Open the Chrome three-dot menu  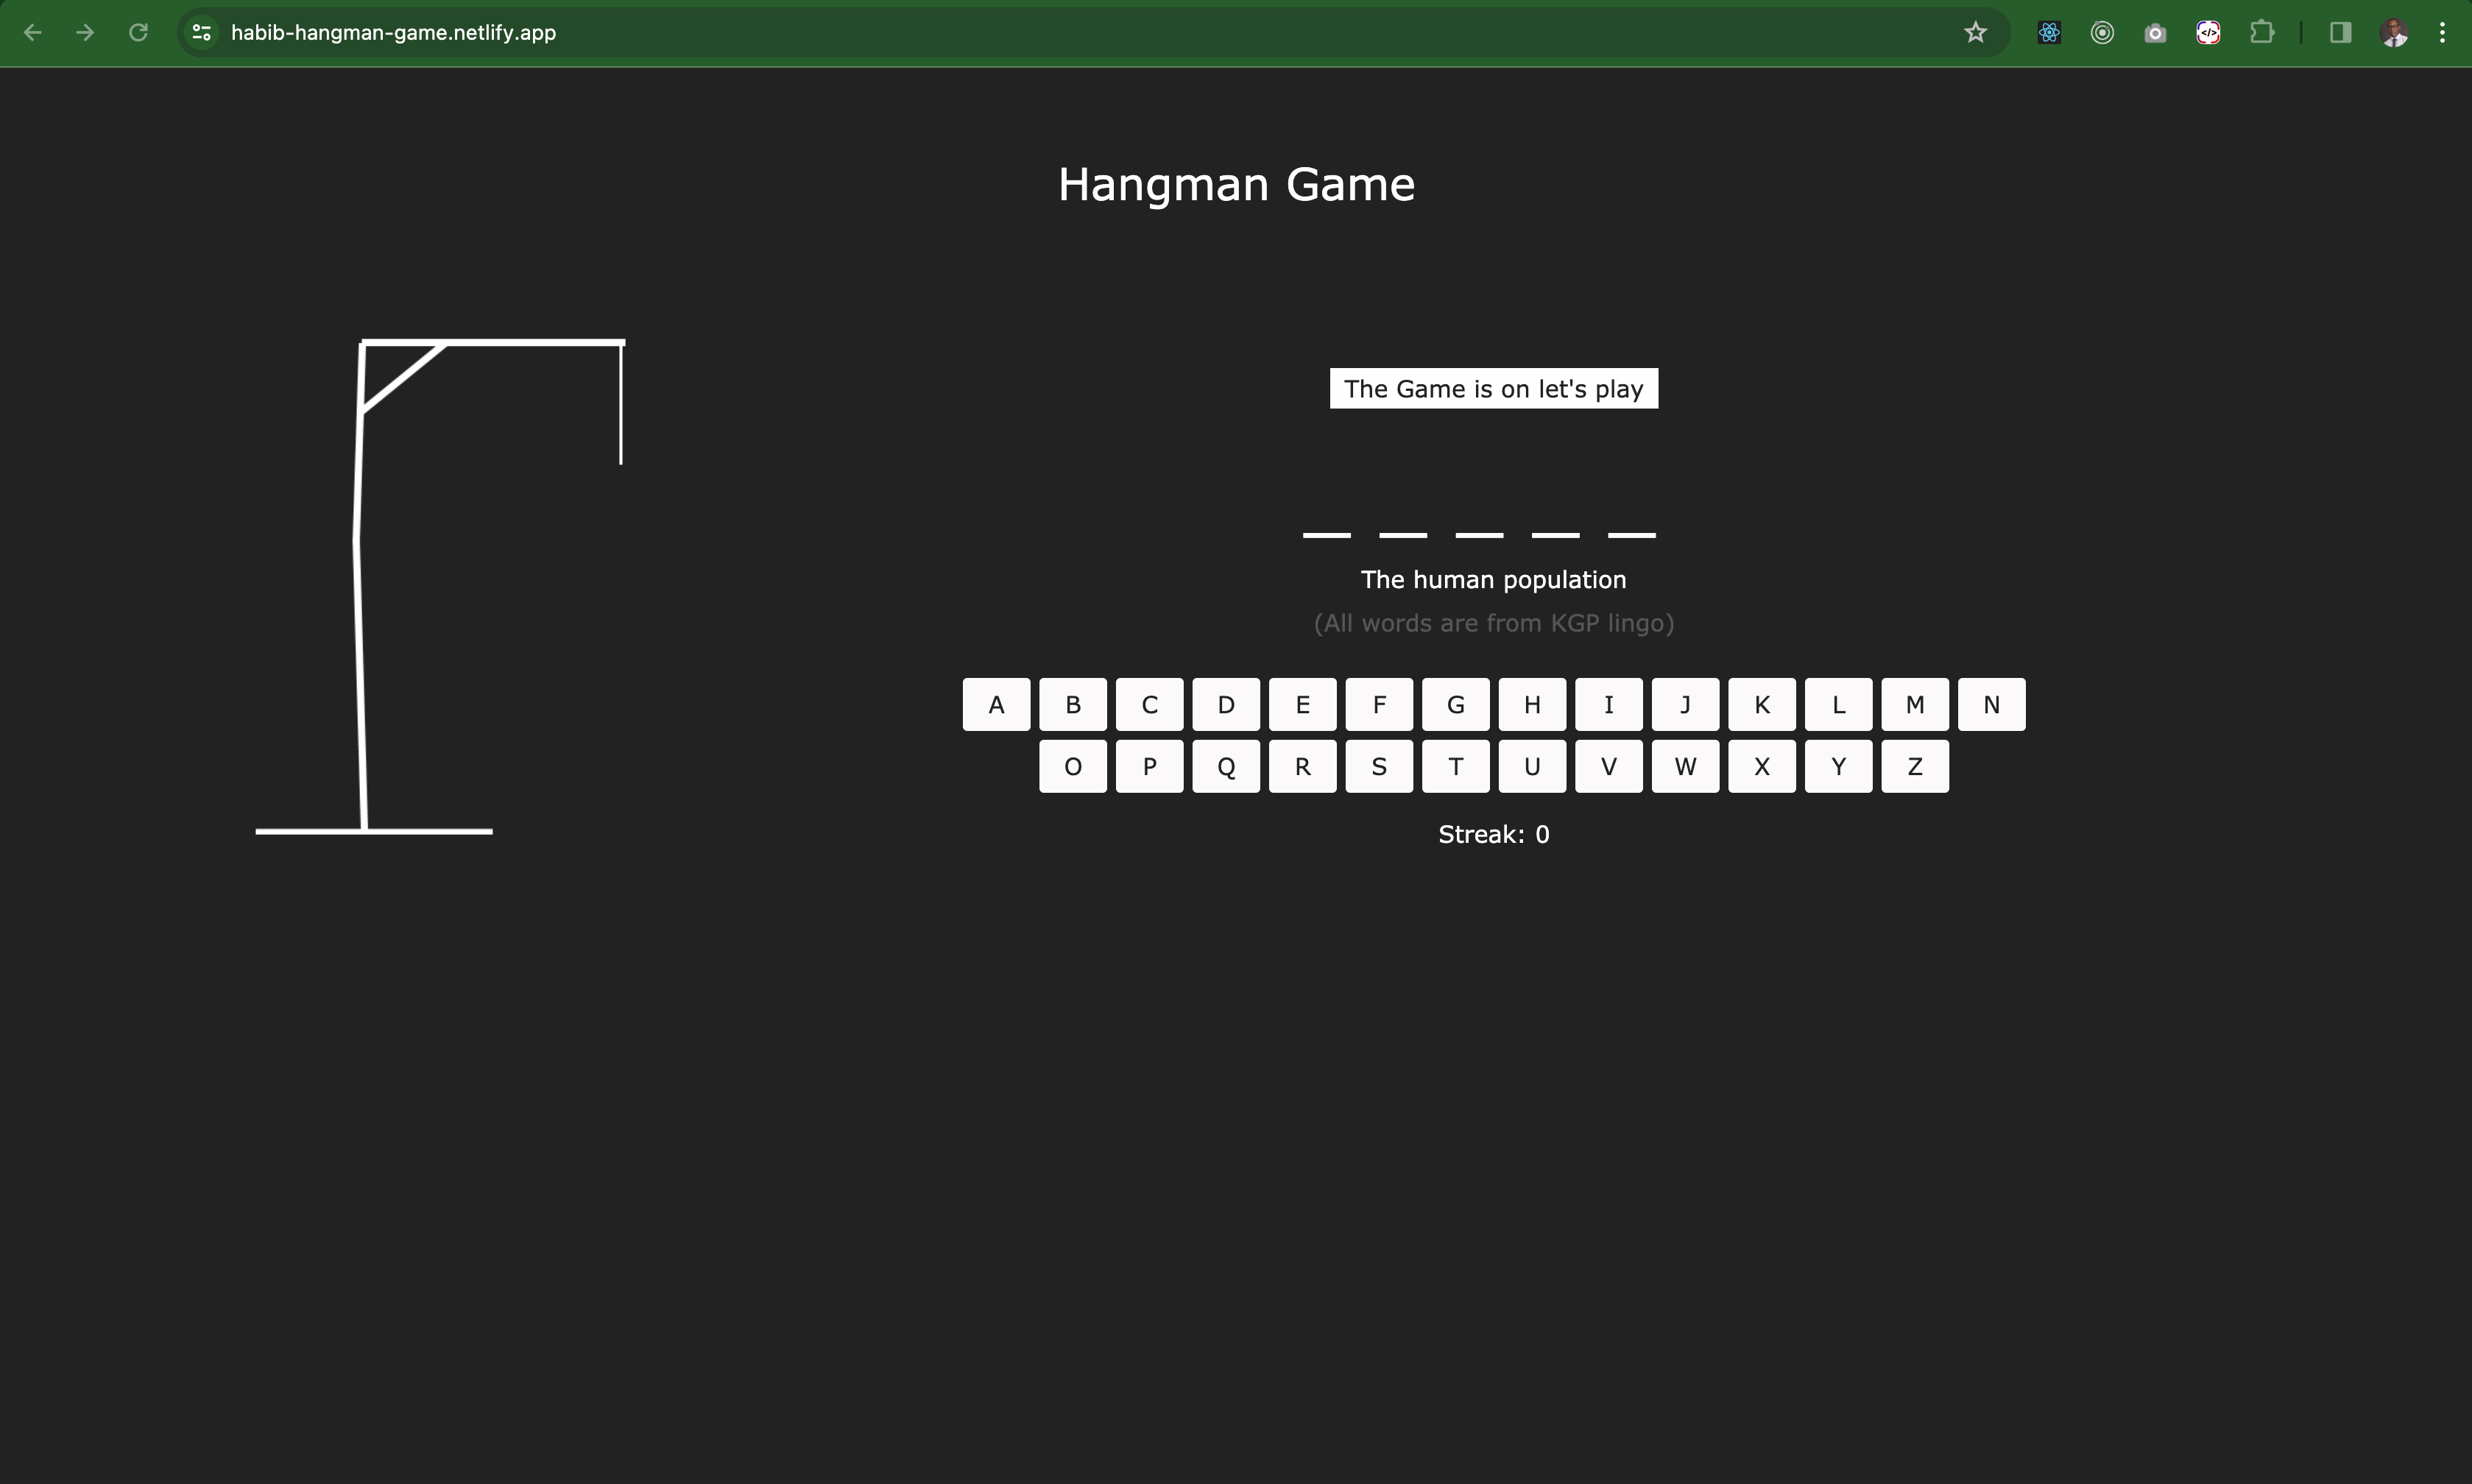(x=2442, y=33)
